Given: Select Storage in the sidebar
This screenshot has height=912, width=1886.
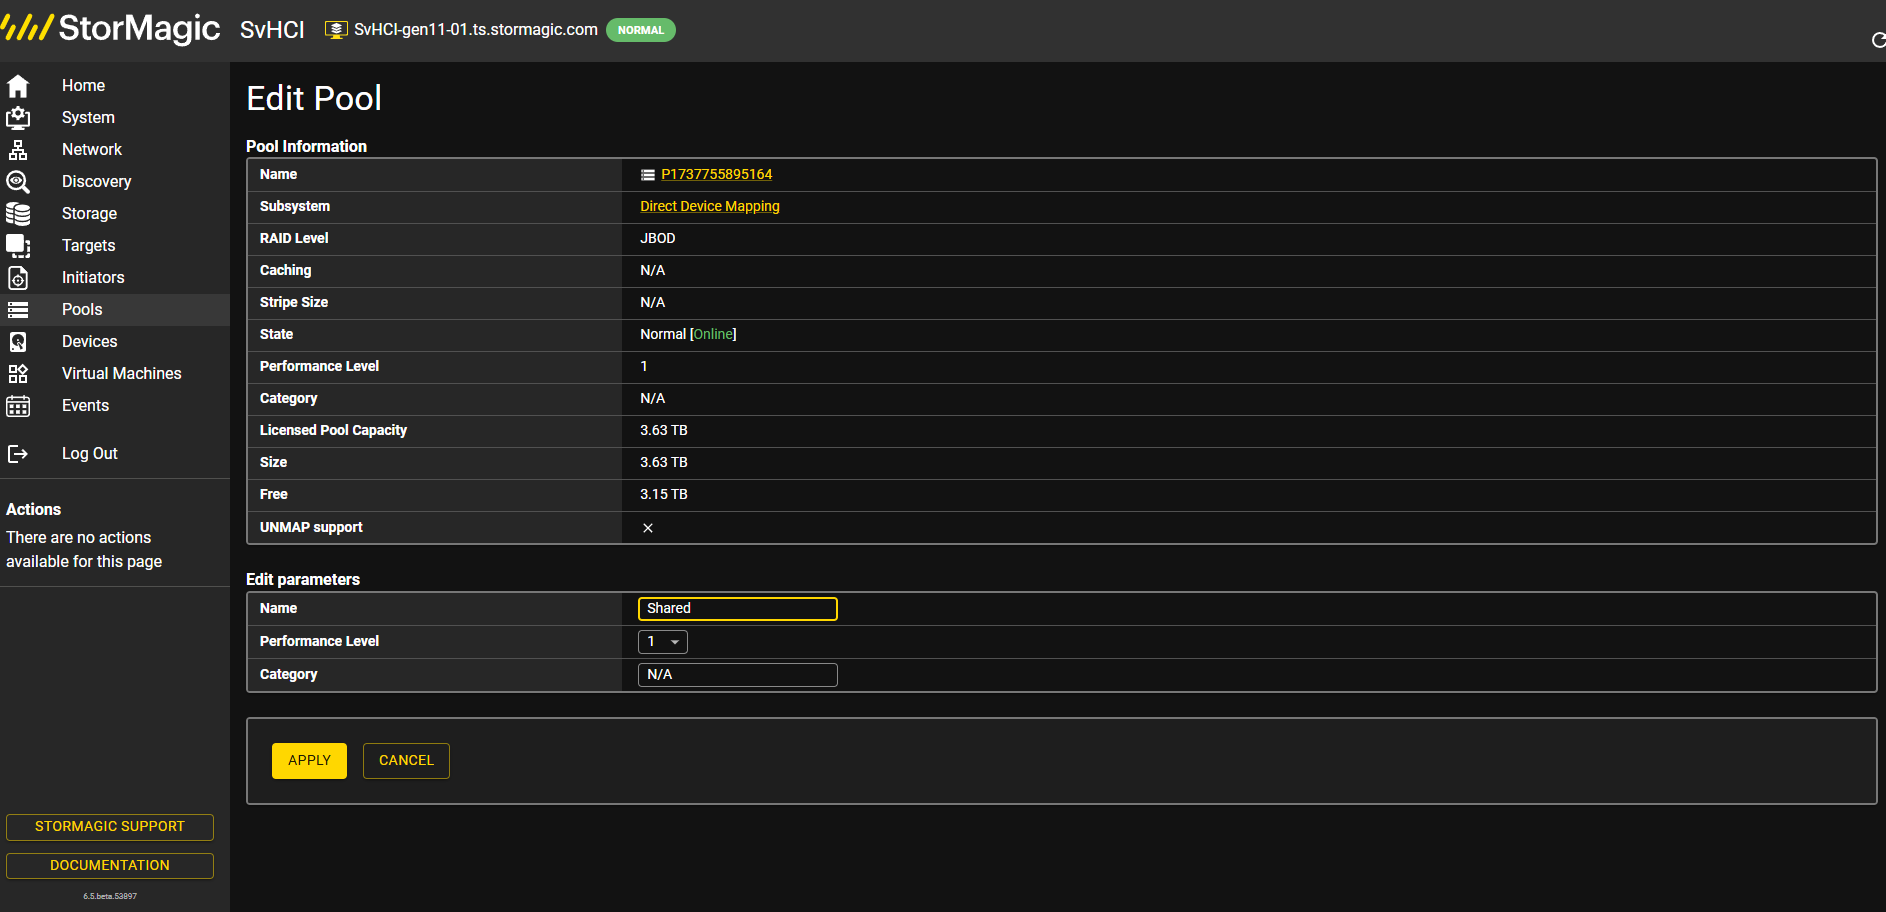Looking at the screenshot, I should (x=89, y=214).
